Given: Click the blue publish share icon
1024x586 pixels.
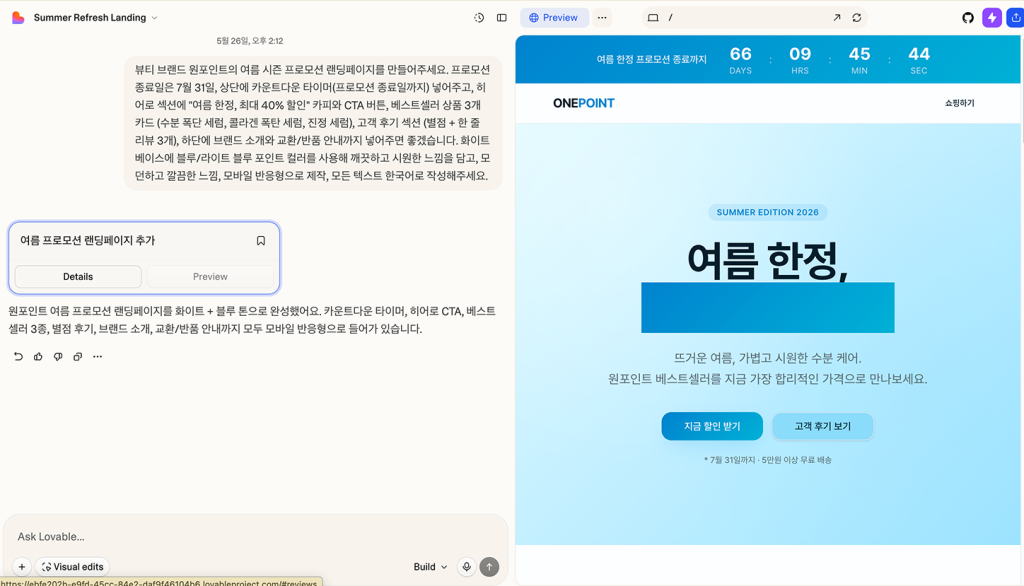Looking at the screenshot, I should tap(1015, 18).
